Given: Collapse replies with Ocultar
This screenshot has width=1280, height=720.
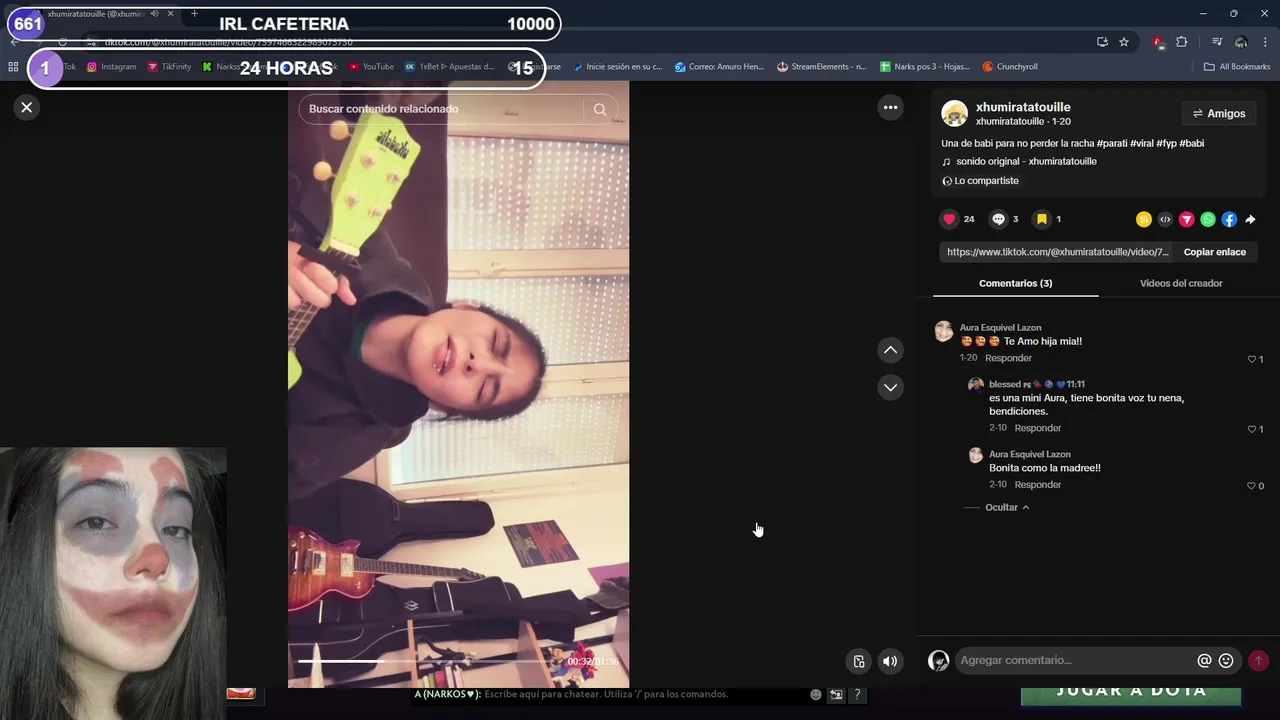Looking at the screenshot, I should 1006,507.
